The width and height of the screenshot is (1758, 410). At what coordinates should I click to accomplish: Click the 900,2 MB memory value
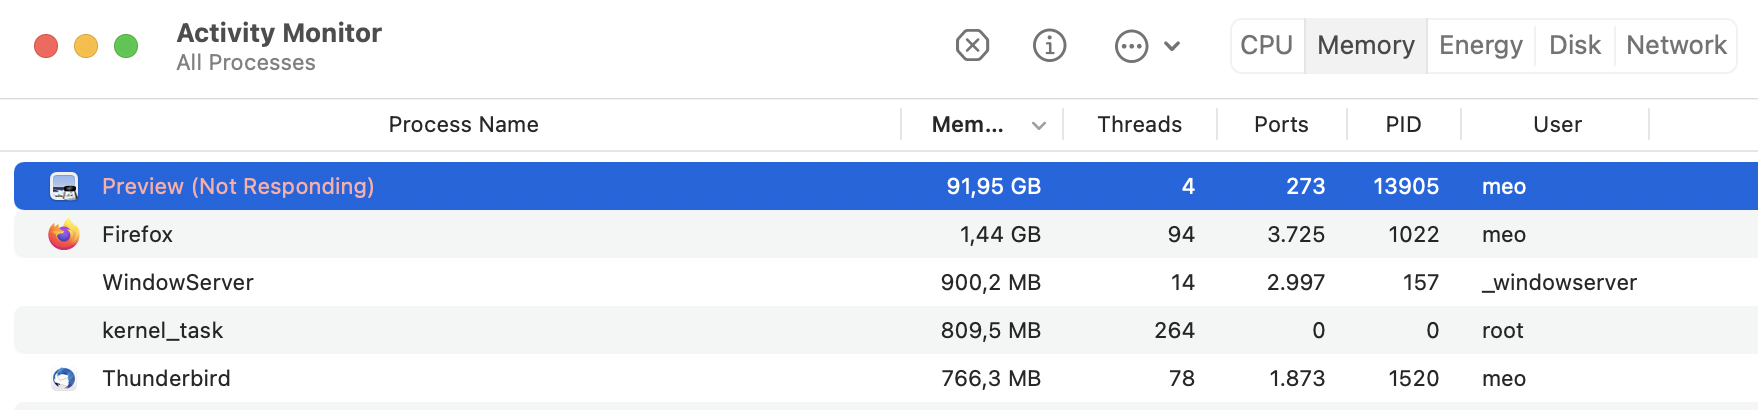pyautogui.click(x=991, y=282)
